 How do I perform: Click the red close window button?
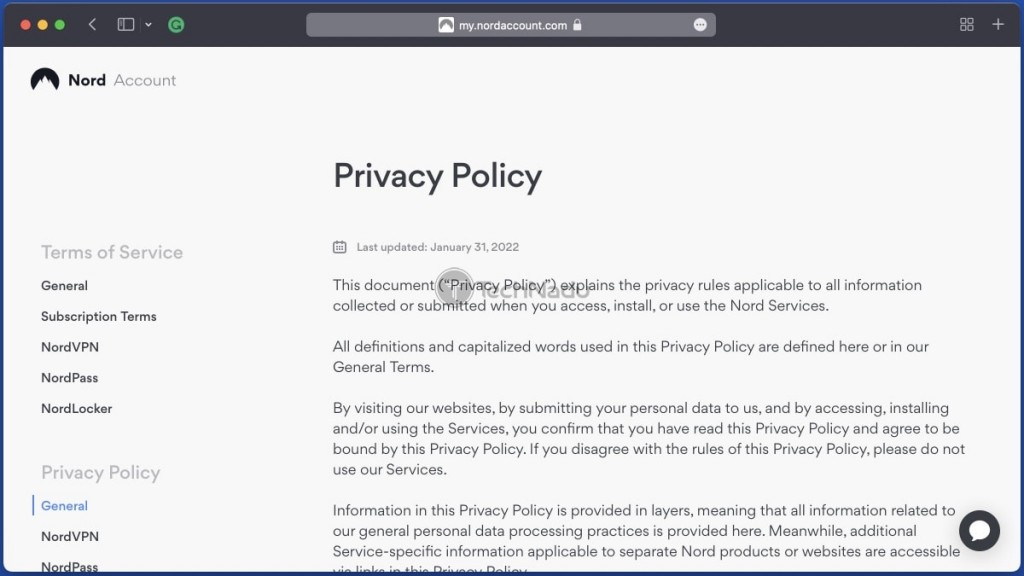click(x=25, y=25)
